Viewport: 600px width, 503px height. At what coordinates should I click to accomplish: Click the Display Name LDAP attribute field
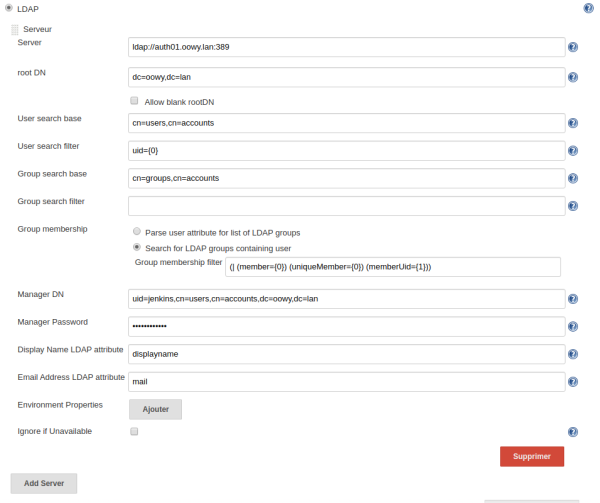coord(346,354)
